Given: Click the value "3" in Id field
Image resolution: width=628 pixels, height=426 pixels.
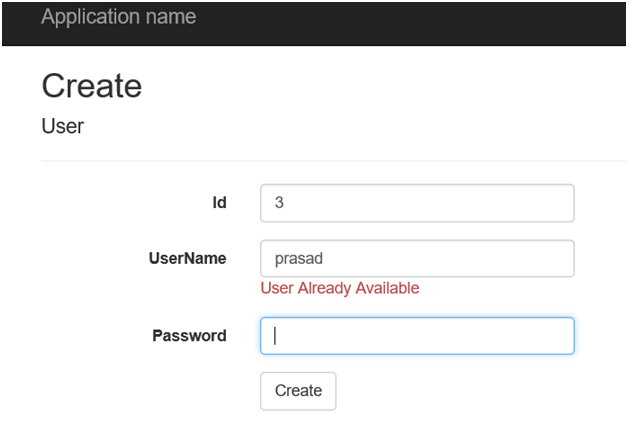Looking at the screenshot, I should pyautogui.click(x=279, y=203).
